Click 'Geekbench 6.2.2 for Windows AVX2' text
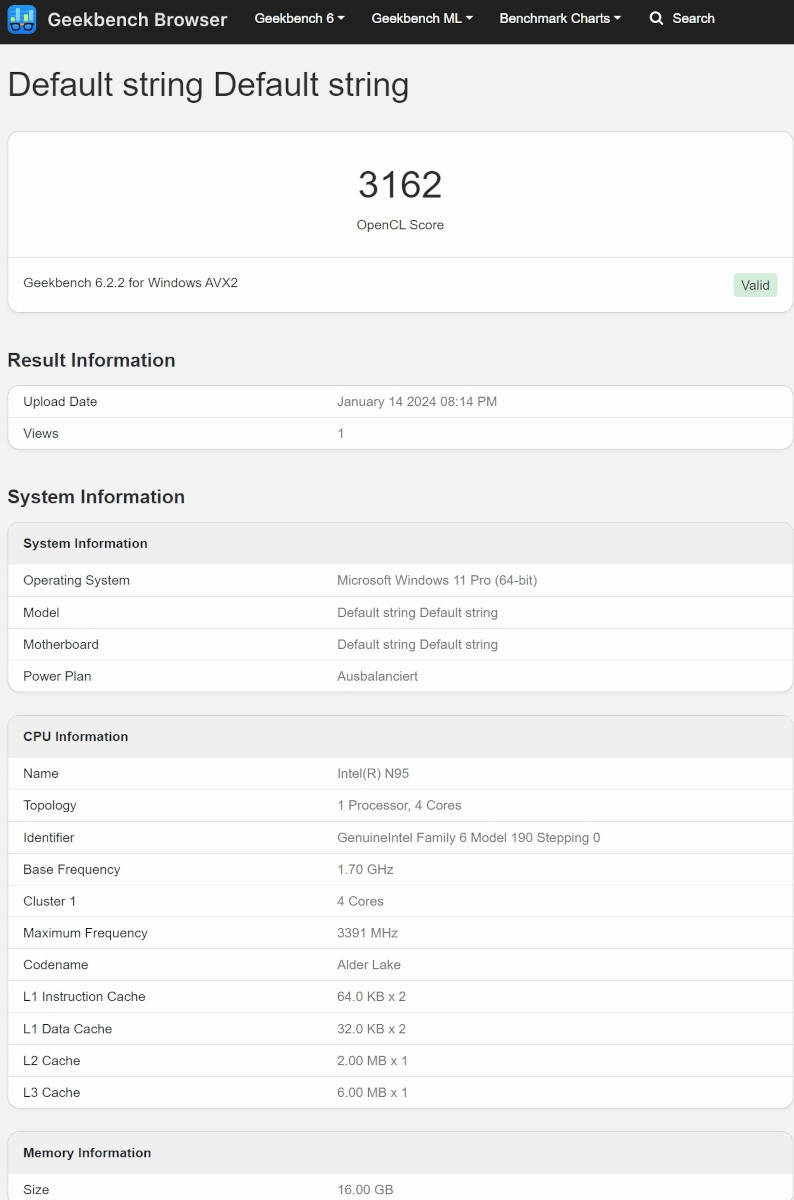 pos(131,283)
